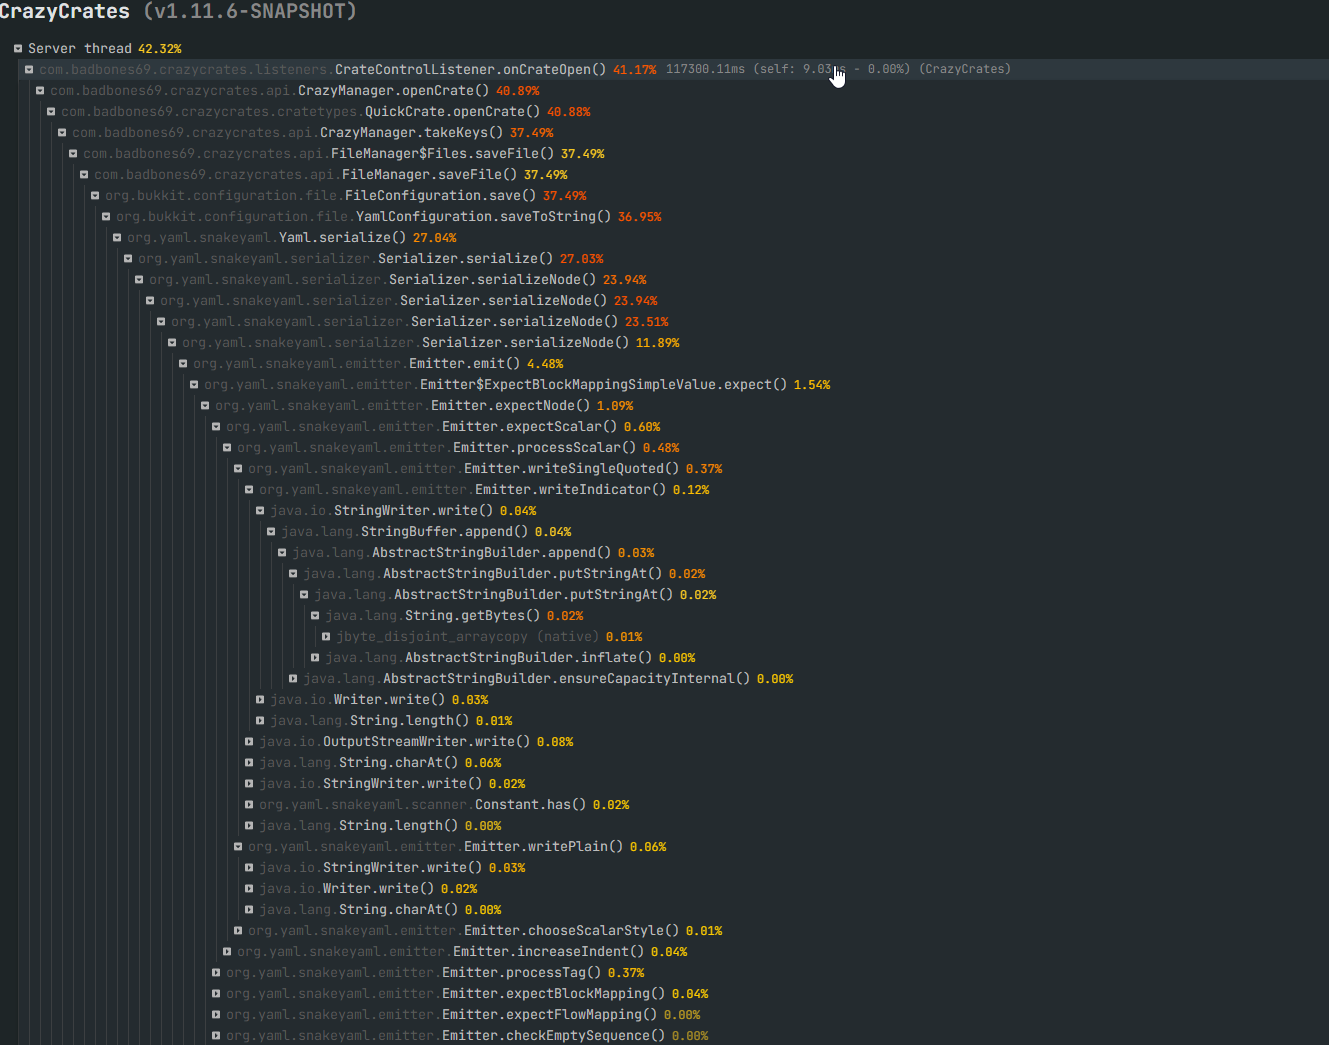Expand the OutputStreamWriter.write() node
The height and width of the screenshot is (1045, 1329).
tap(249, 741)
